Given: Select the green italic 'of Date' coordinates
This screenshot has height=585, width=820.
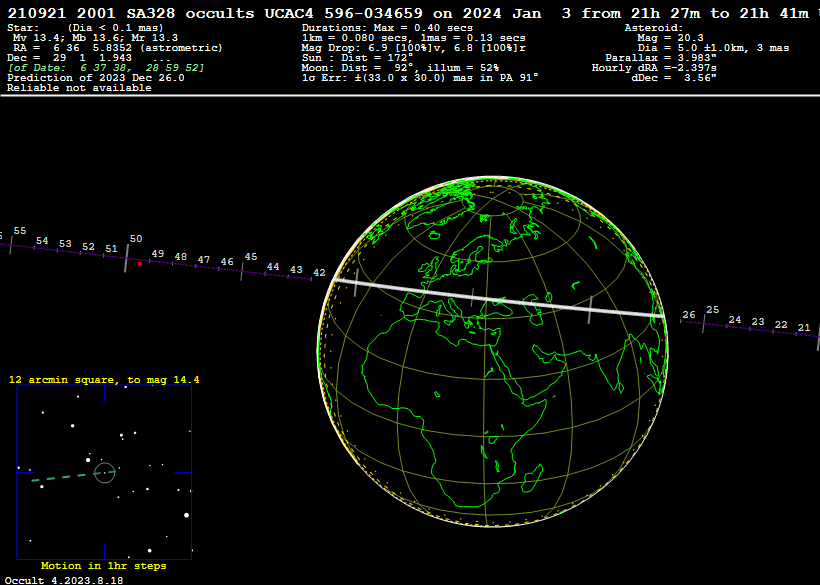Looking at the screenshot, I should pyautogui.click(x=106, y=68).
